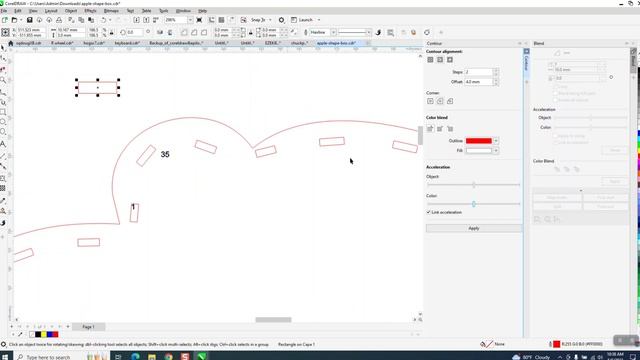
Task: Choose the Outside contour alignment icon
Action: 450,60
